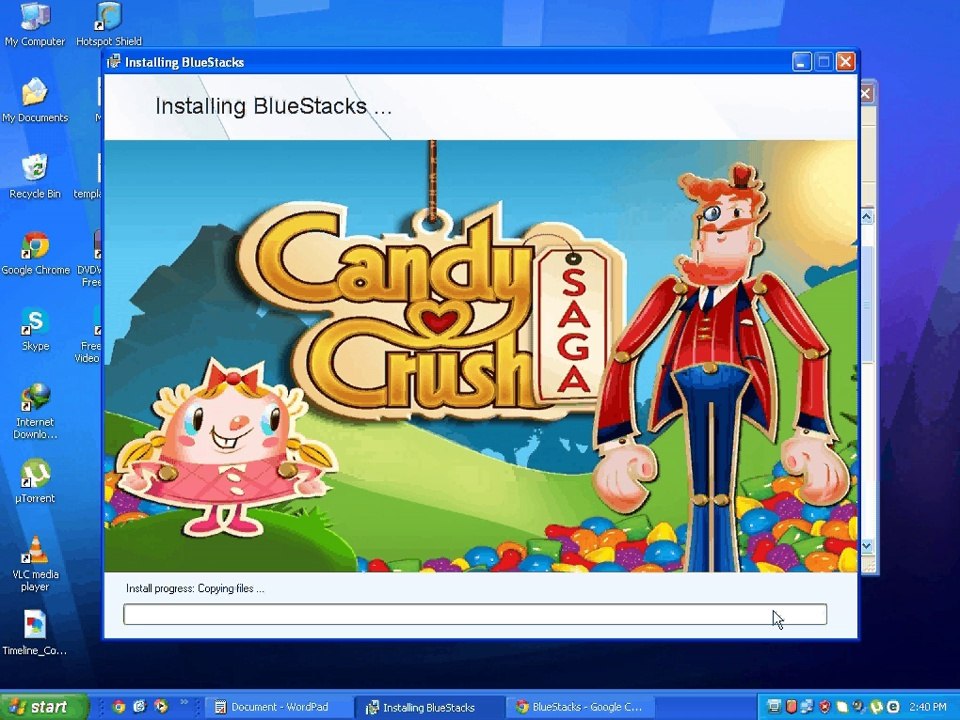Click the 'Installing BlueStacks ...' heading
Viewport: 960px width, 720px height.
[273, 106]
